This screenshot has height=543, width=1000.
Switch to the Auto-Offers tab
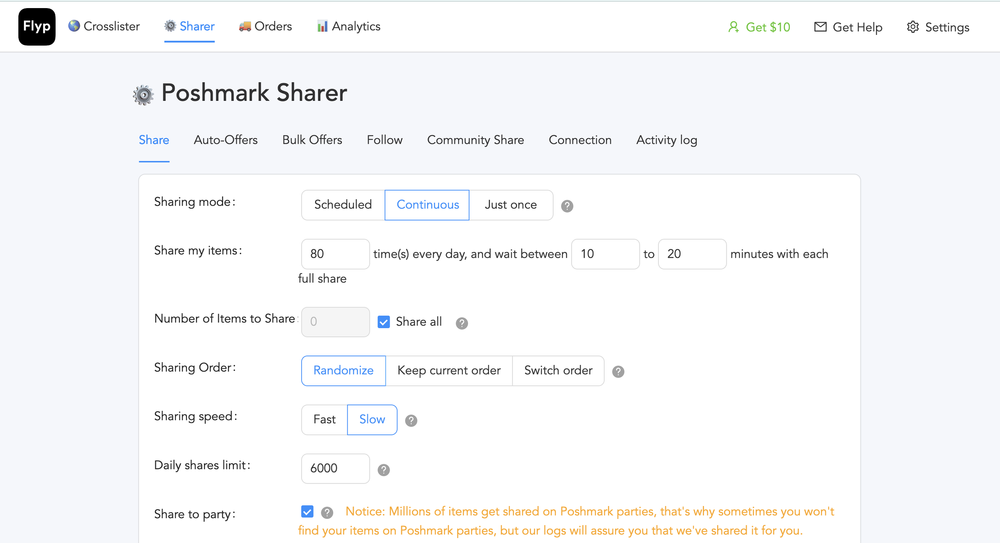(226, 140)
